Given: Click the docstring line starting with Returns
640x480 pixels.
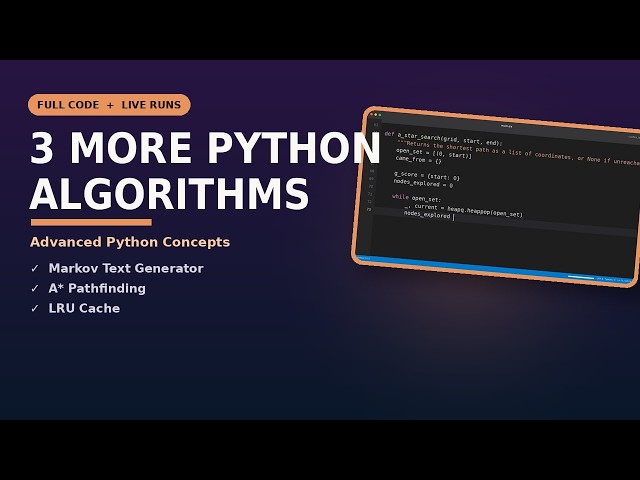Looking at the screenshot, I should tap(518, 153).
